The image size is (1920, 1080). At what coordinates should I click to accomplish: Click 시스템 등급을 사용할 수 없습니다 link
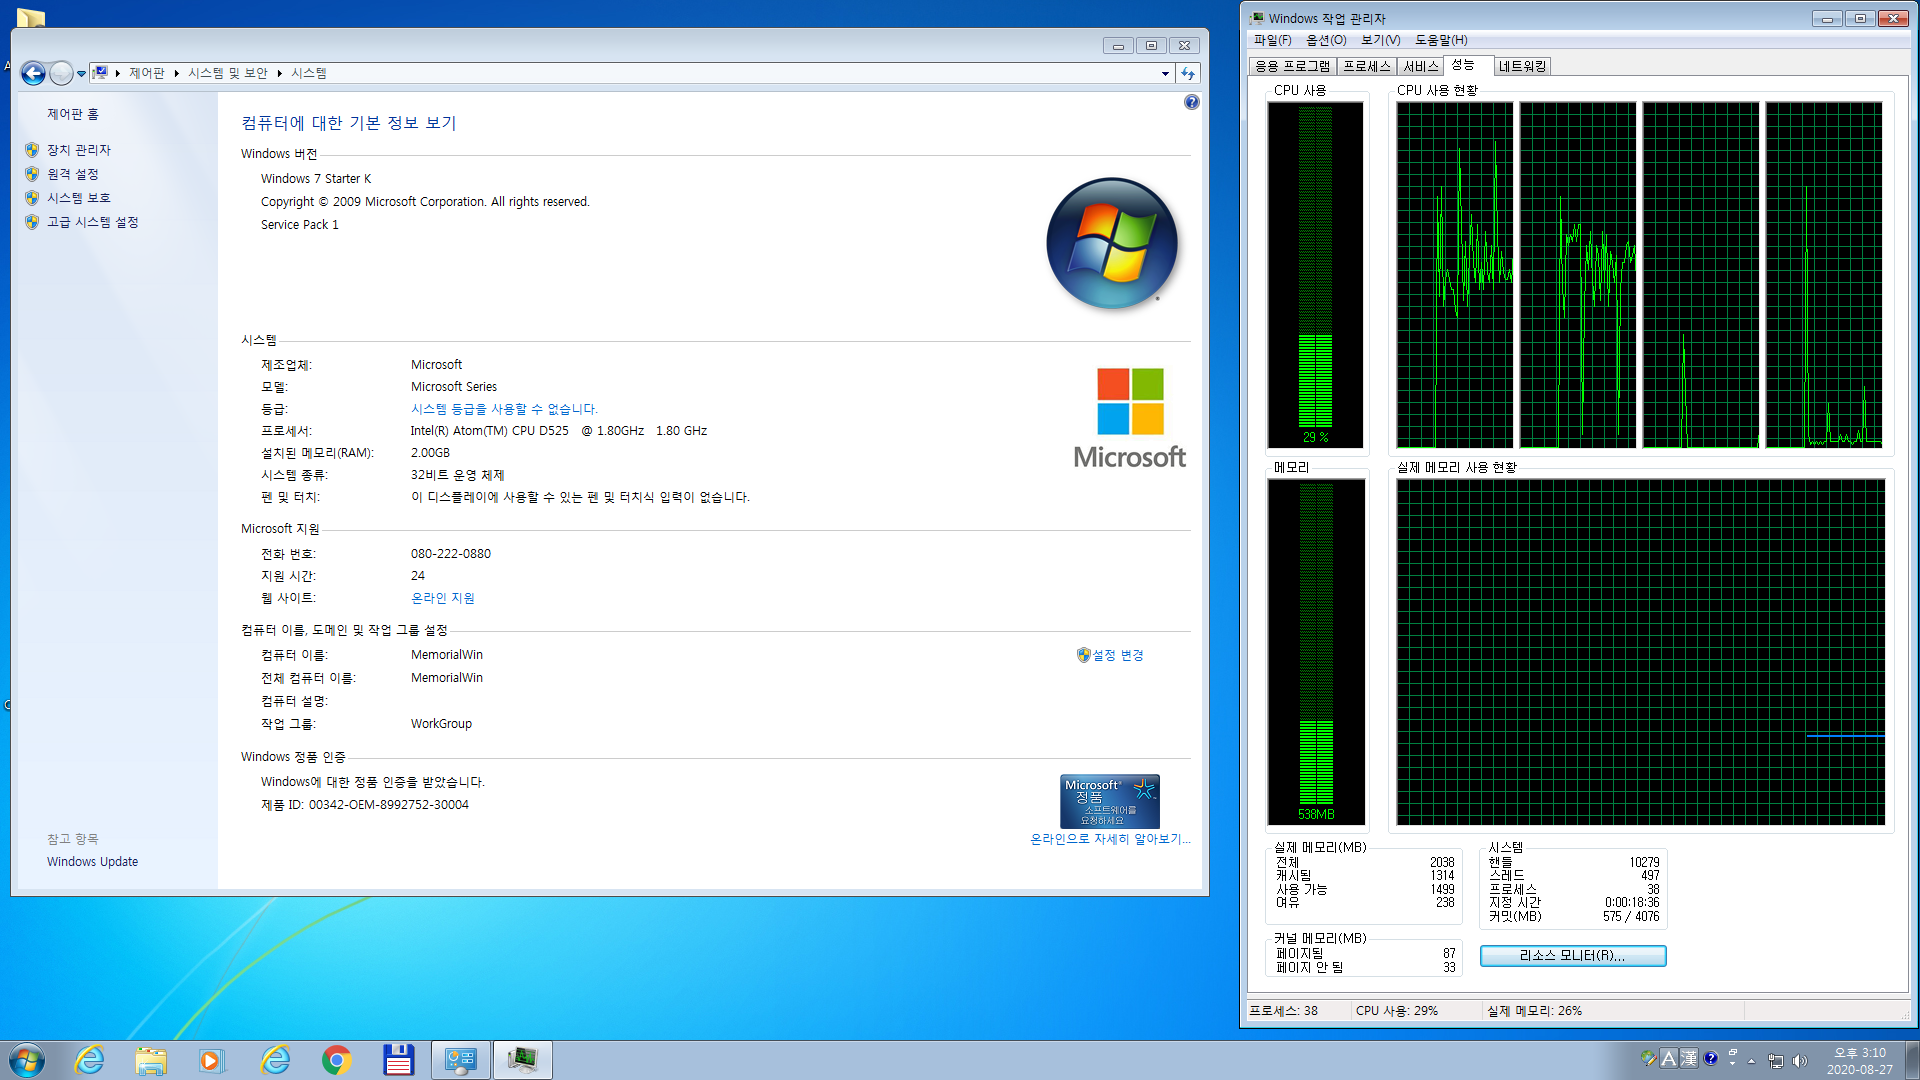point(504,409)
